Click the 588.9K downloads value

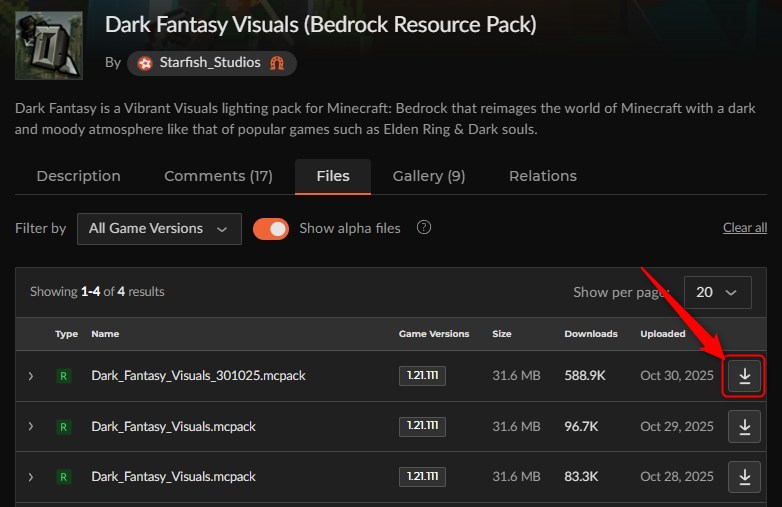click(x=585, y=376)
